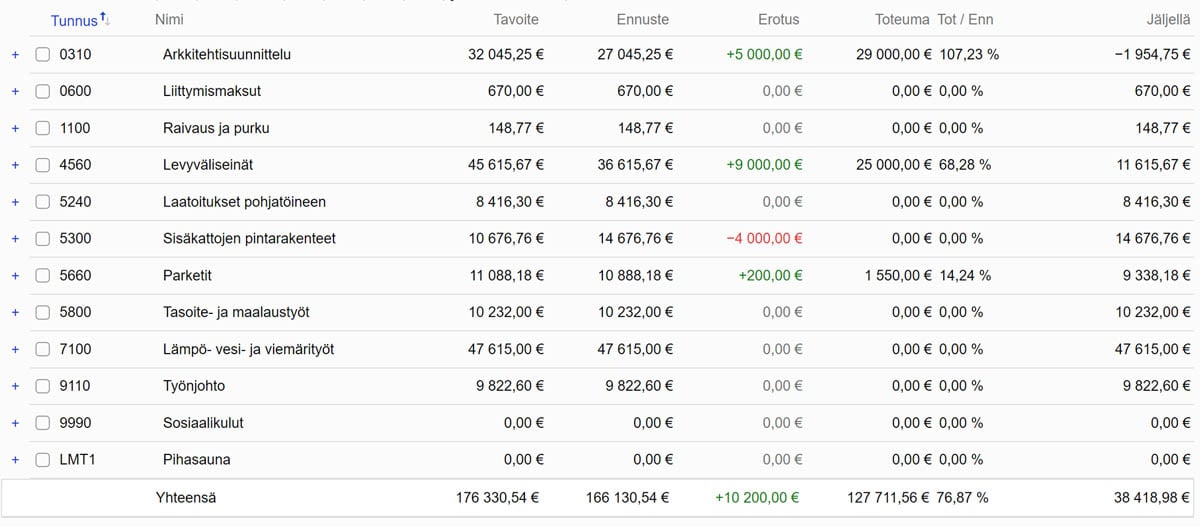This screenshot has width=1200, height=527.
Task: Click the sort arrow icon beside Tunnus
Action: [105, 19]
